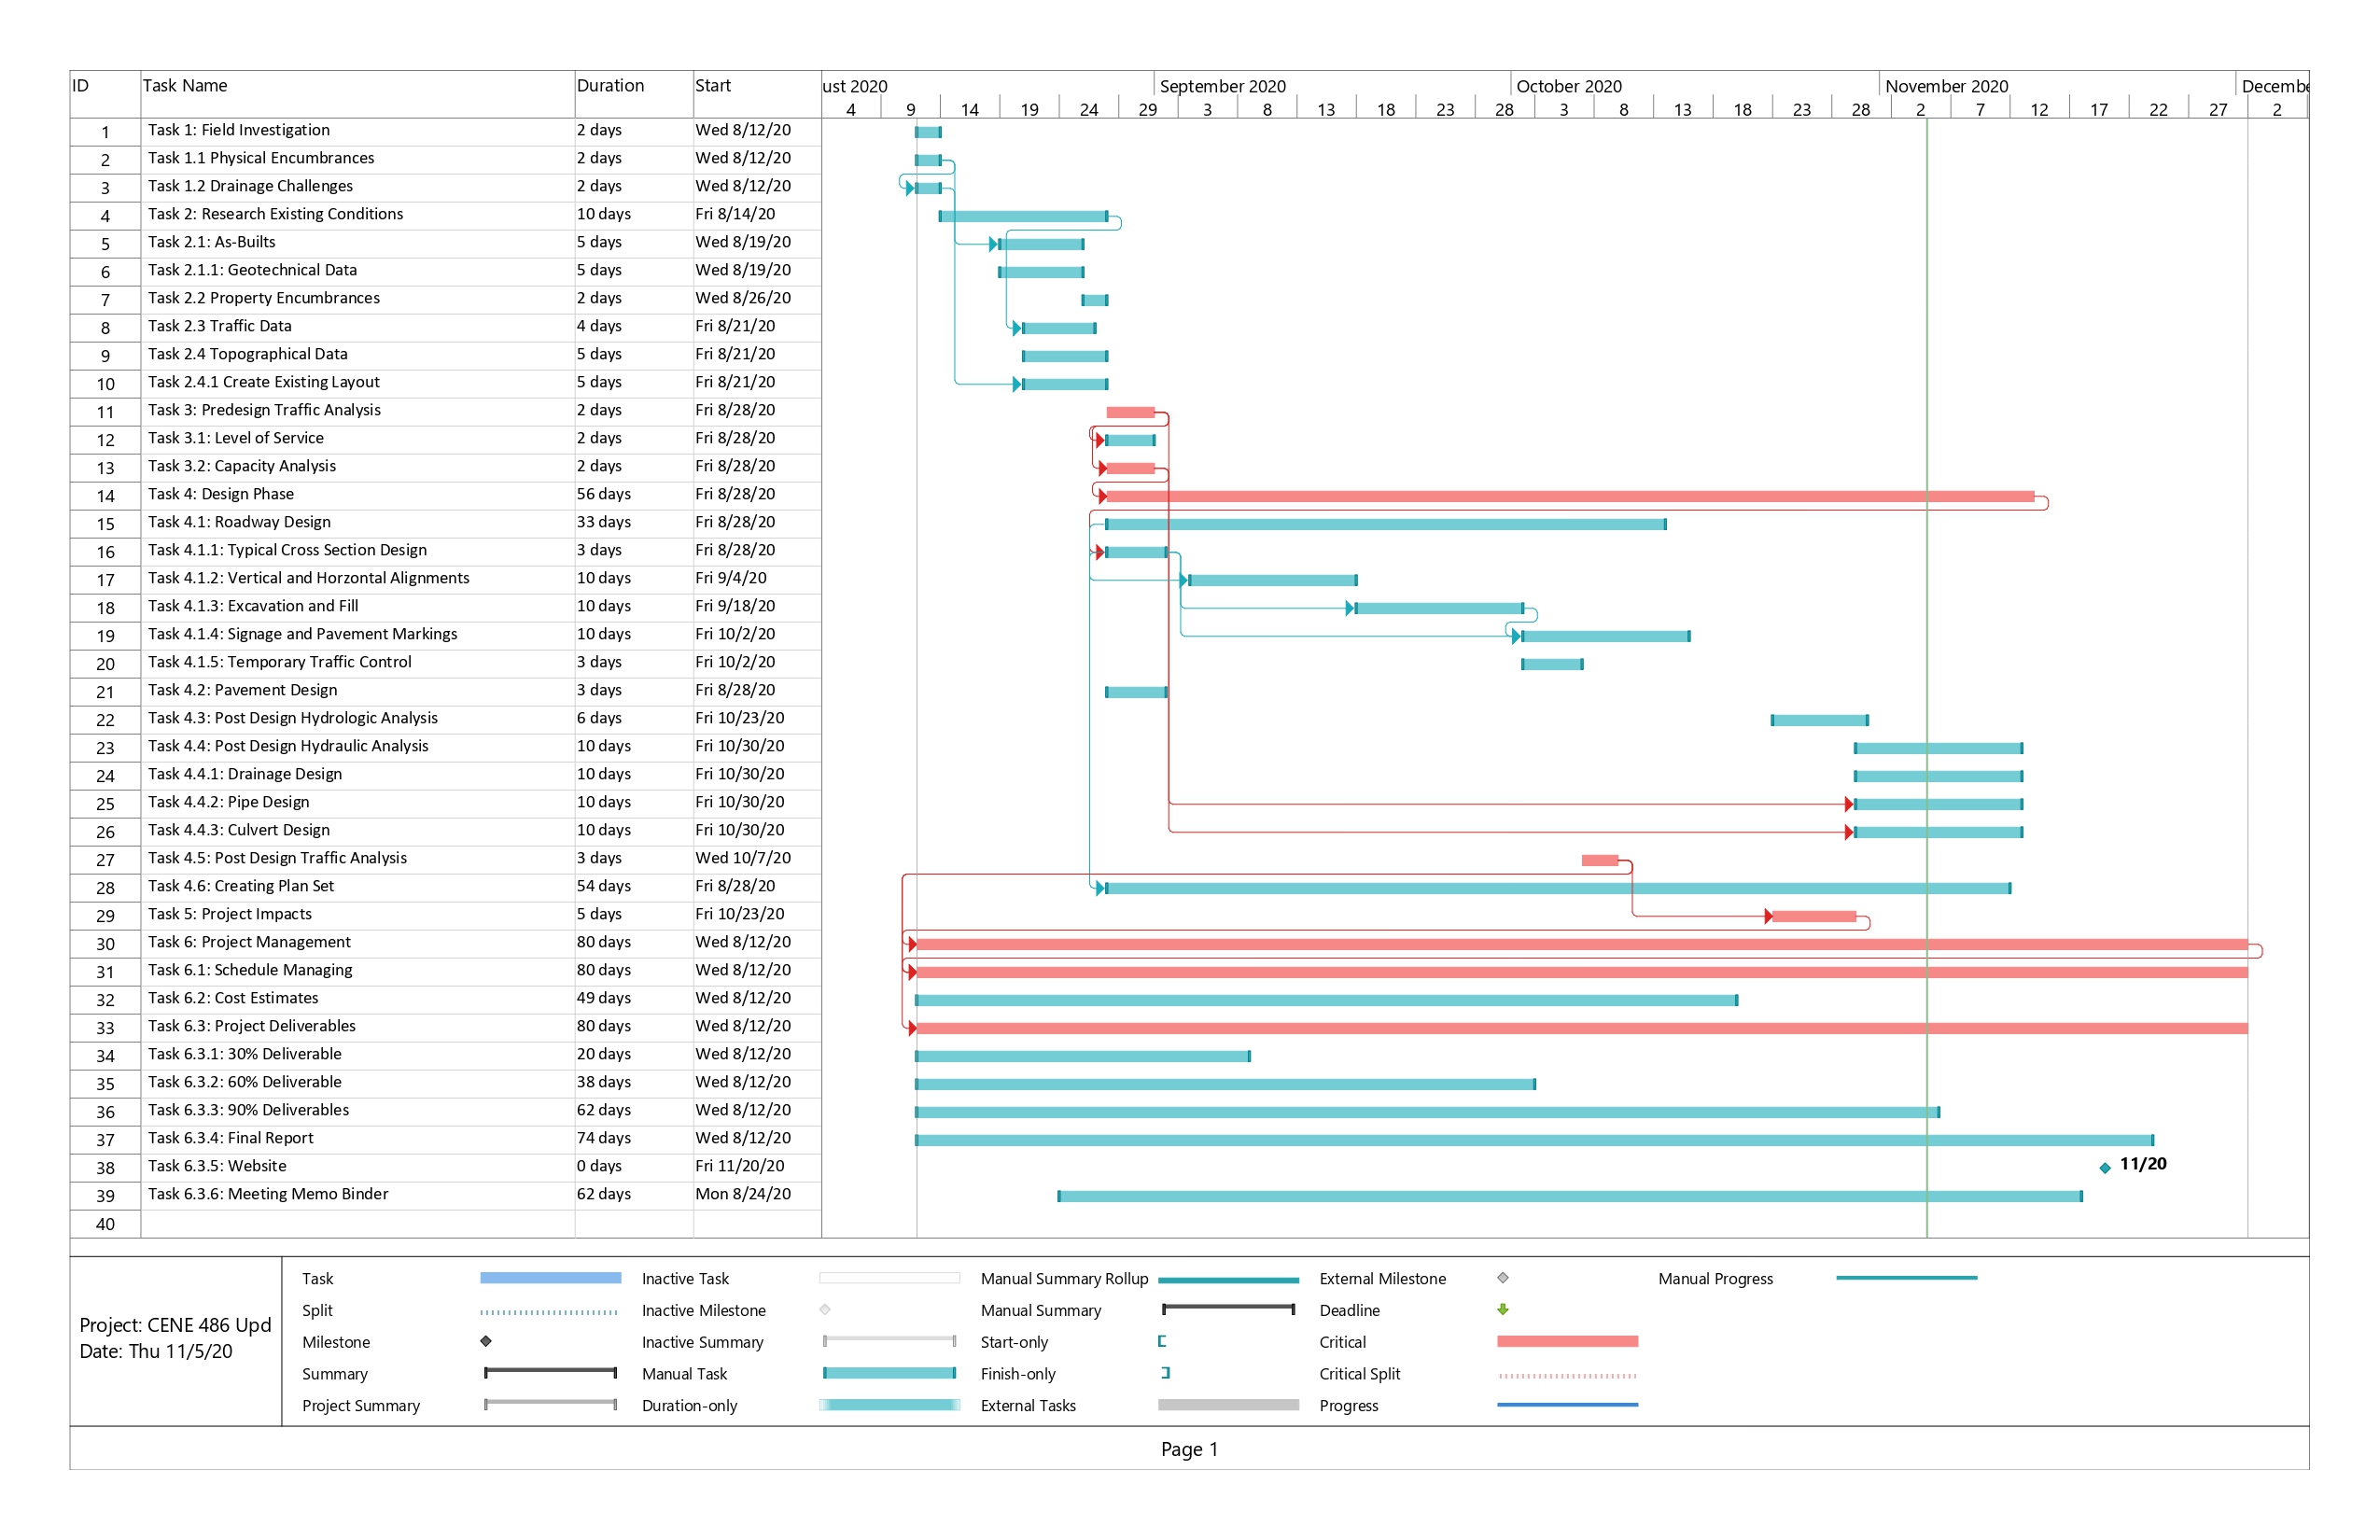Click the red bar for Task 4.5 Traffic Analysis
This screenshot has width=2380, height=1540.
click(1599, 860)
